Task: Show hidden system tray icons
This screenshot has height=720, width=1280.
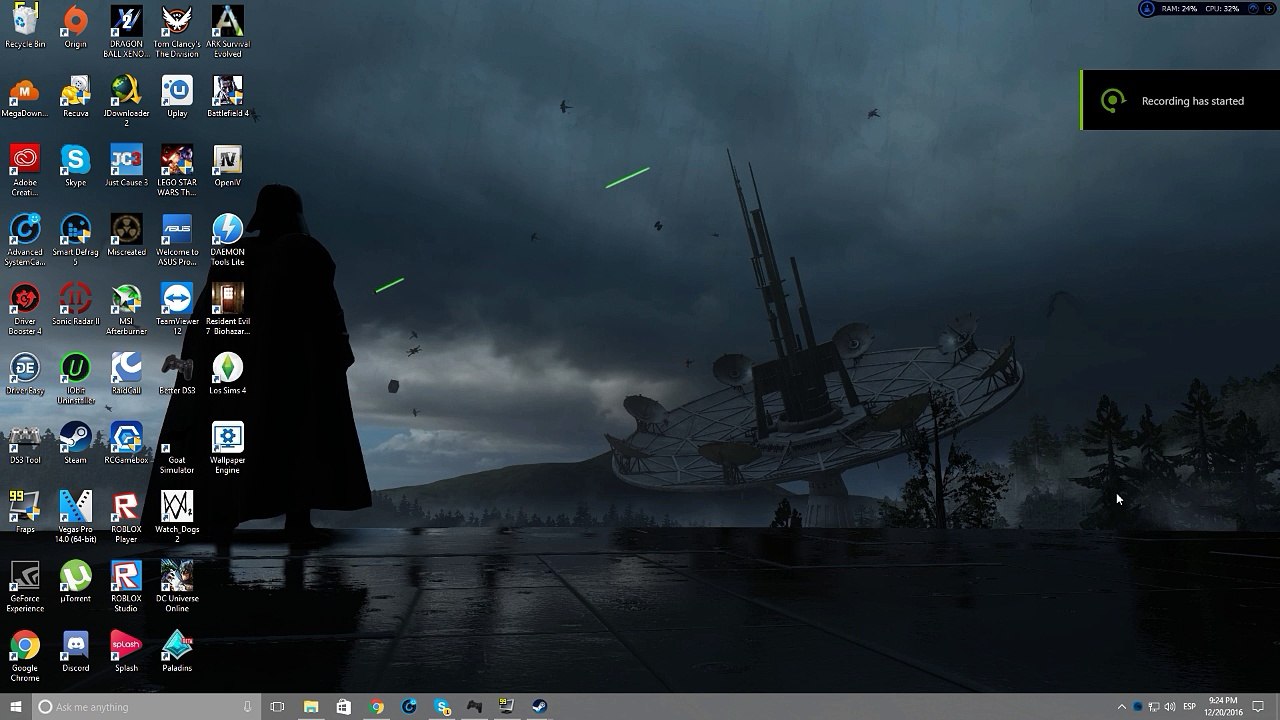Action: [x=1121, y=707]
